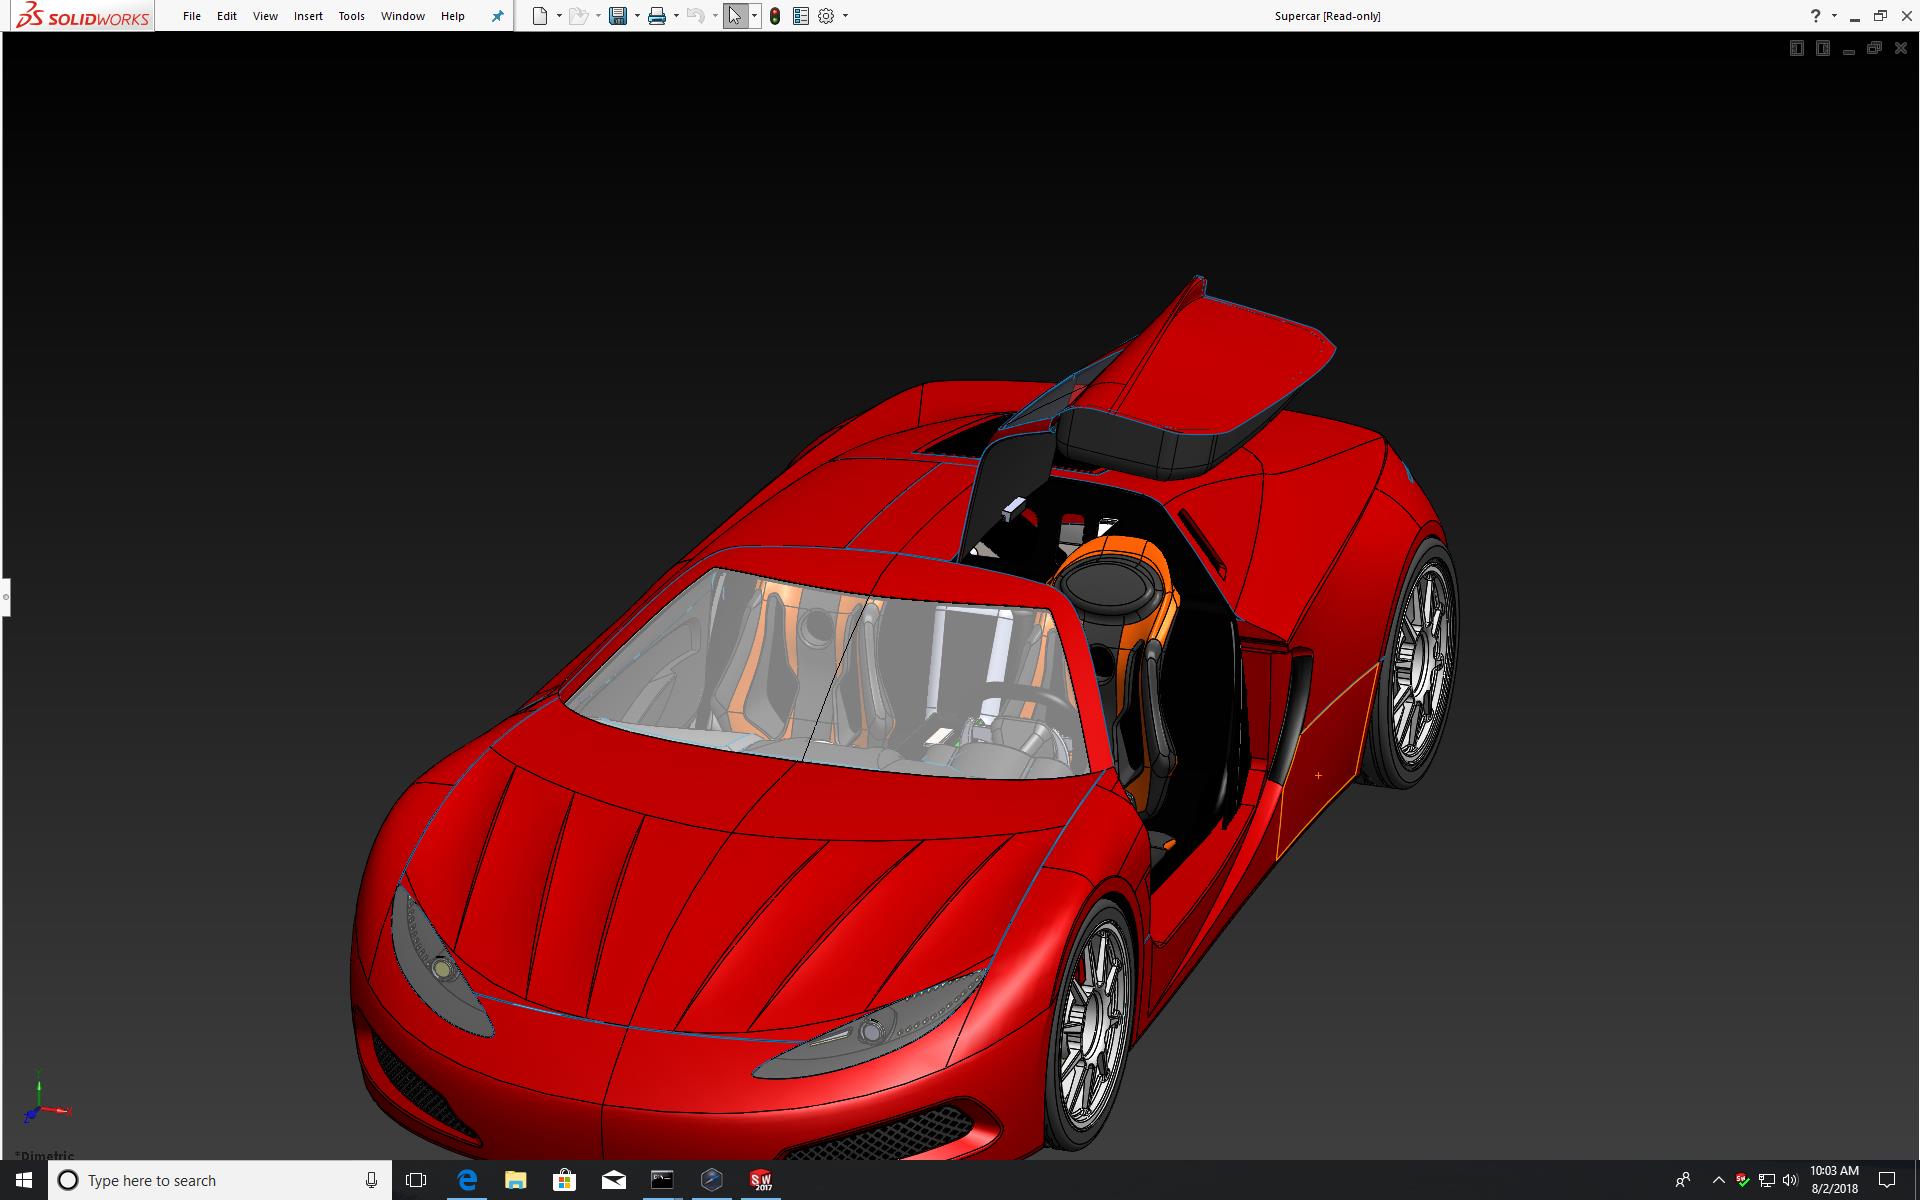Open the Tools menu

[x=351, y=16]
